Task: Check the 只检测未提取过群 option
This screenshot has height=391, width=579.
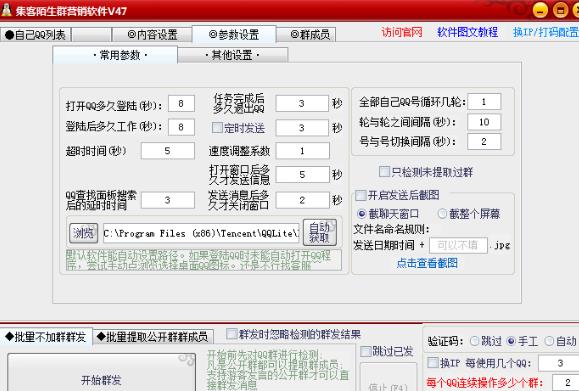Action: [384, 171]
